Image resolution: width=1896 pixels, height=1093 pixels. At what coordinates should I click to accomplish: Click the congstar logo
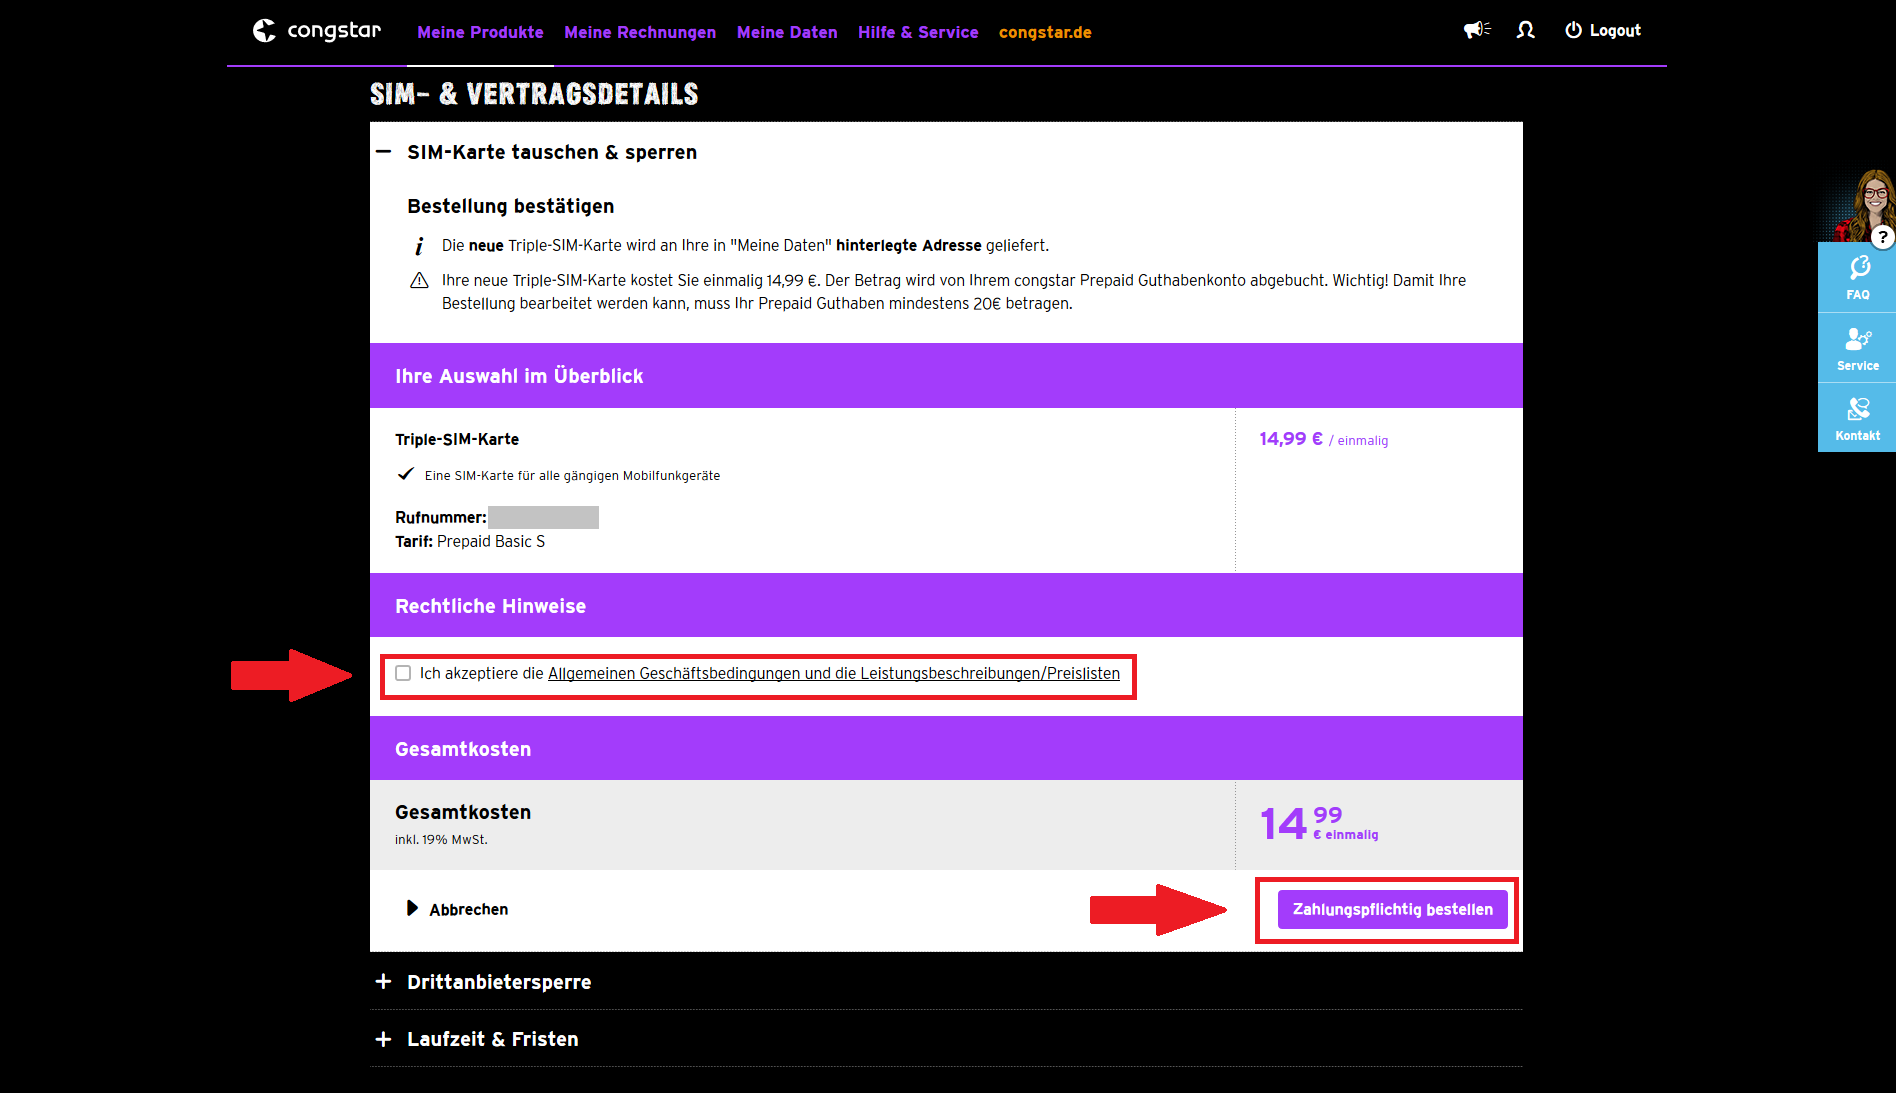point(316,31)
